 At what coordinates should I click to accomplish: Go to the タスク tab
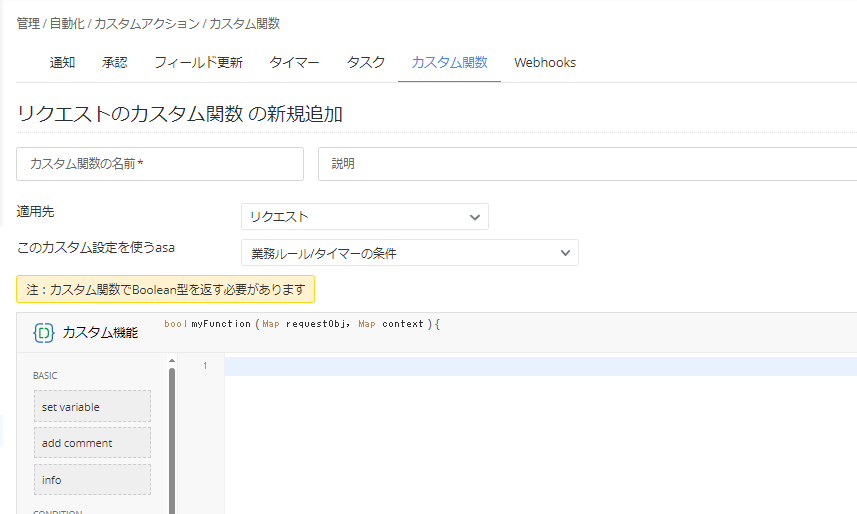[x=366, y=62]
